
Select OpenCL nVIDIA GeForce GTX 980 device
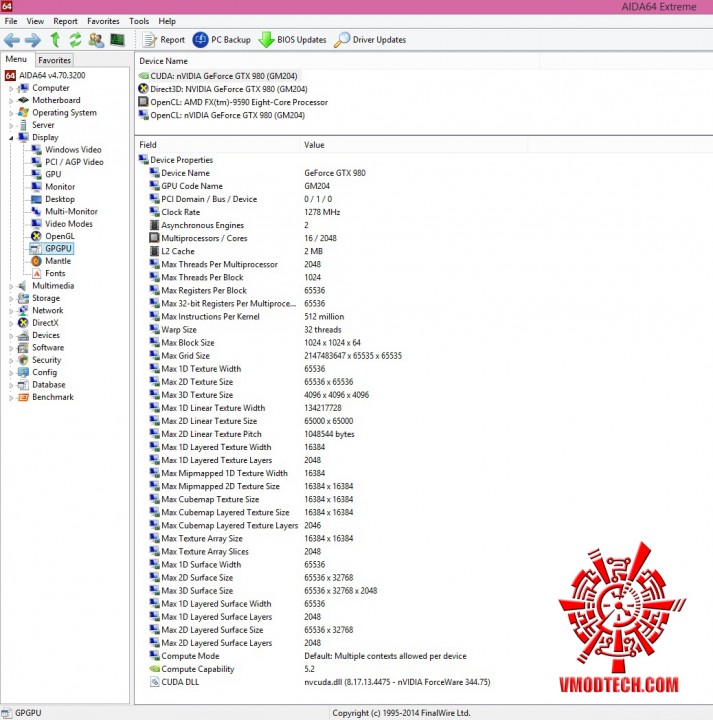coord(222,115)
